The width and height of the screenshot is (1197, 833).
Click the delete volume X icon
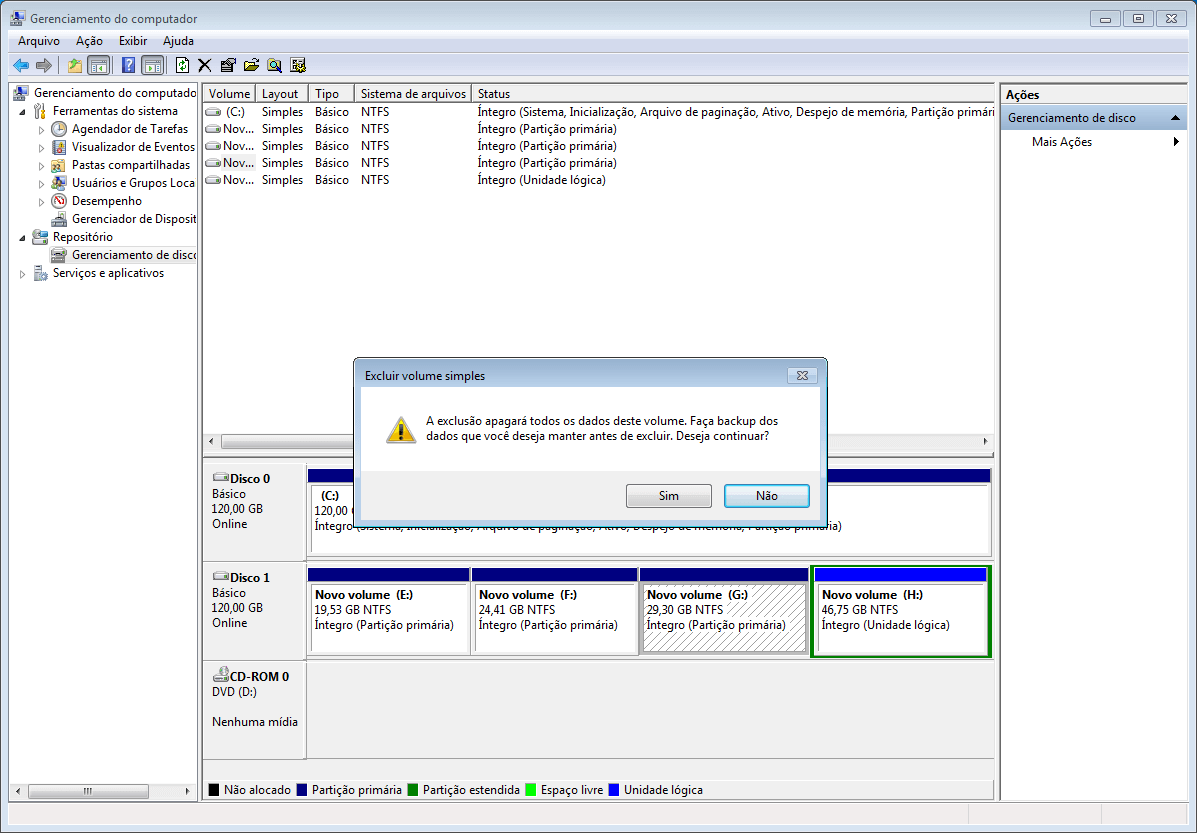[204, 64]
